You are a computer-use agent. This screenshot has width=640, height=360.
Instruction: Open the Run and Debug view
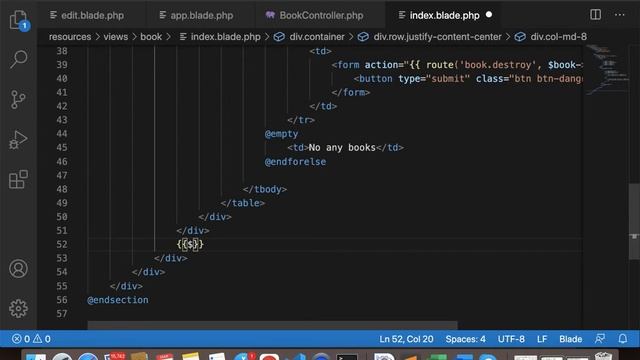(x=18, y=139)
